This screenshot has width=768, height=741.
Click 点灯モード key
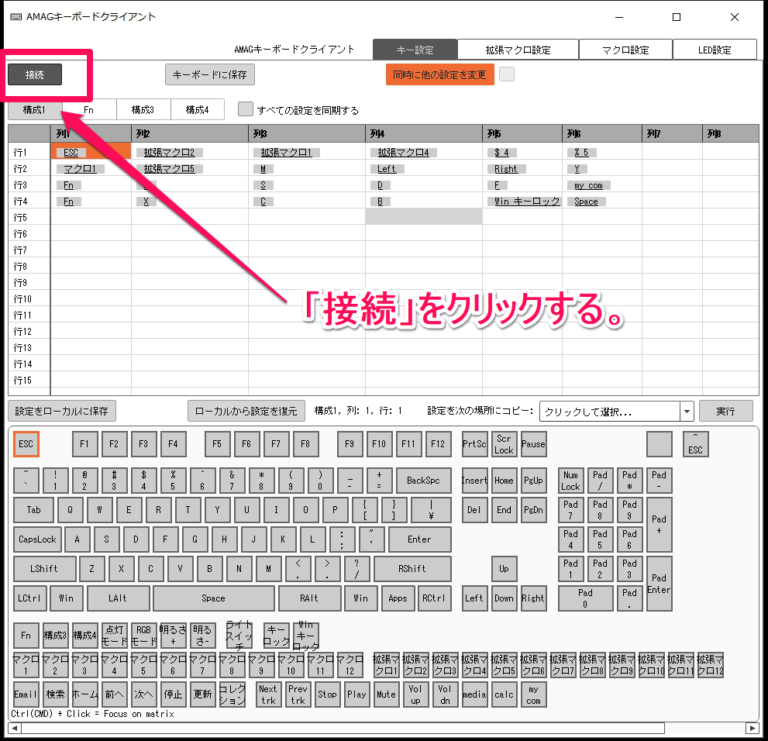point(114,635)
